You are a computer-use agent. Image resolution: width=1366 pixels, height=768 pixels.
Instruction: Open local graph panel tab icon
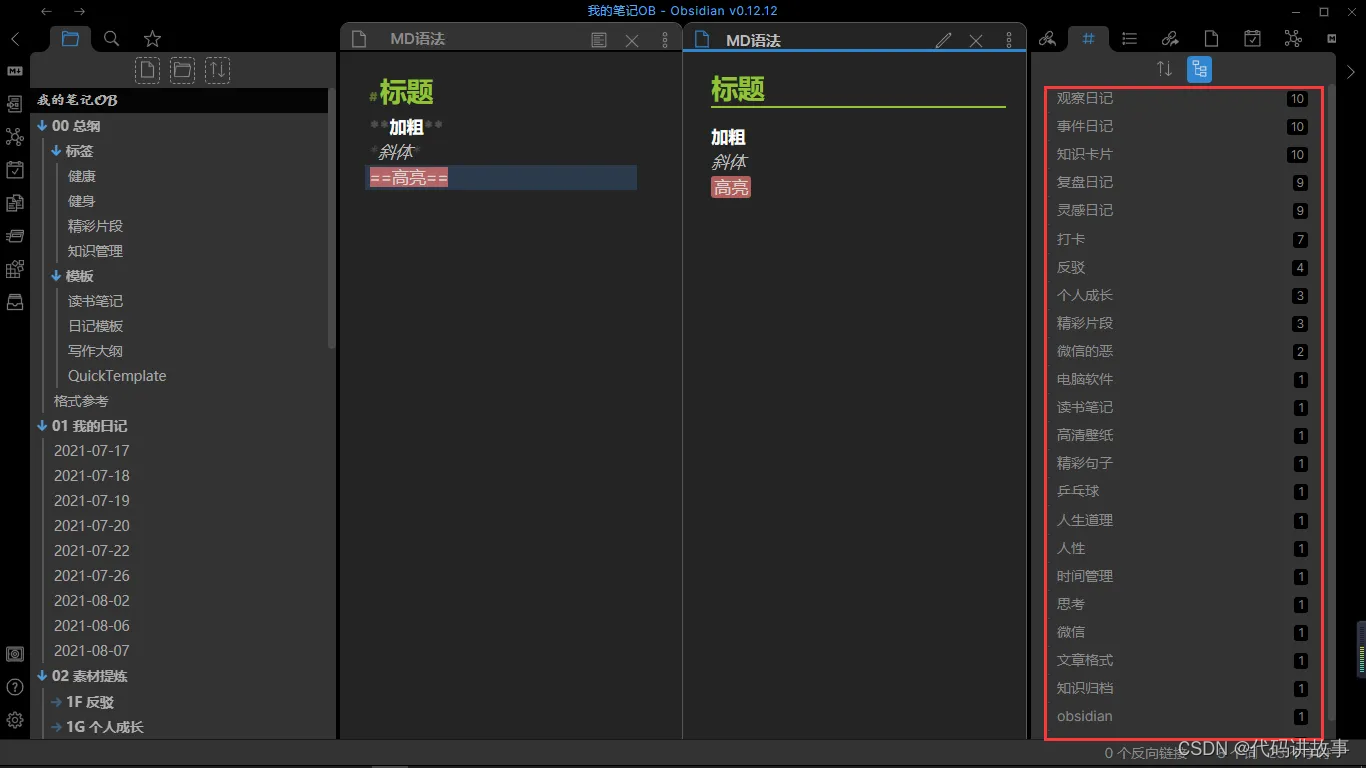[1293, 39]
